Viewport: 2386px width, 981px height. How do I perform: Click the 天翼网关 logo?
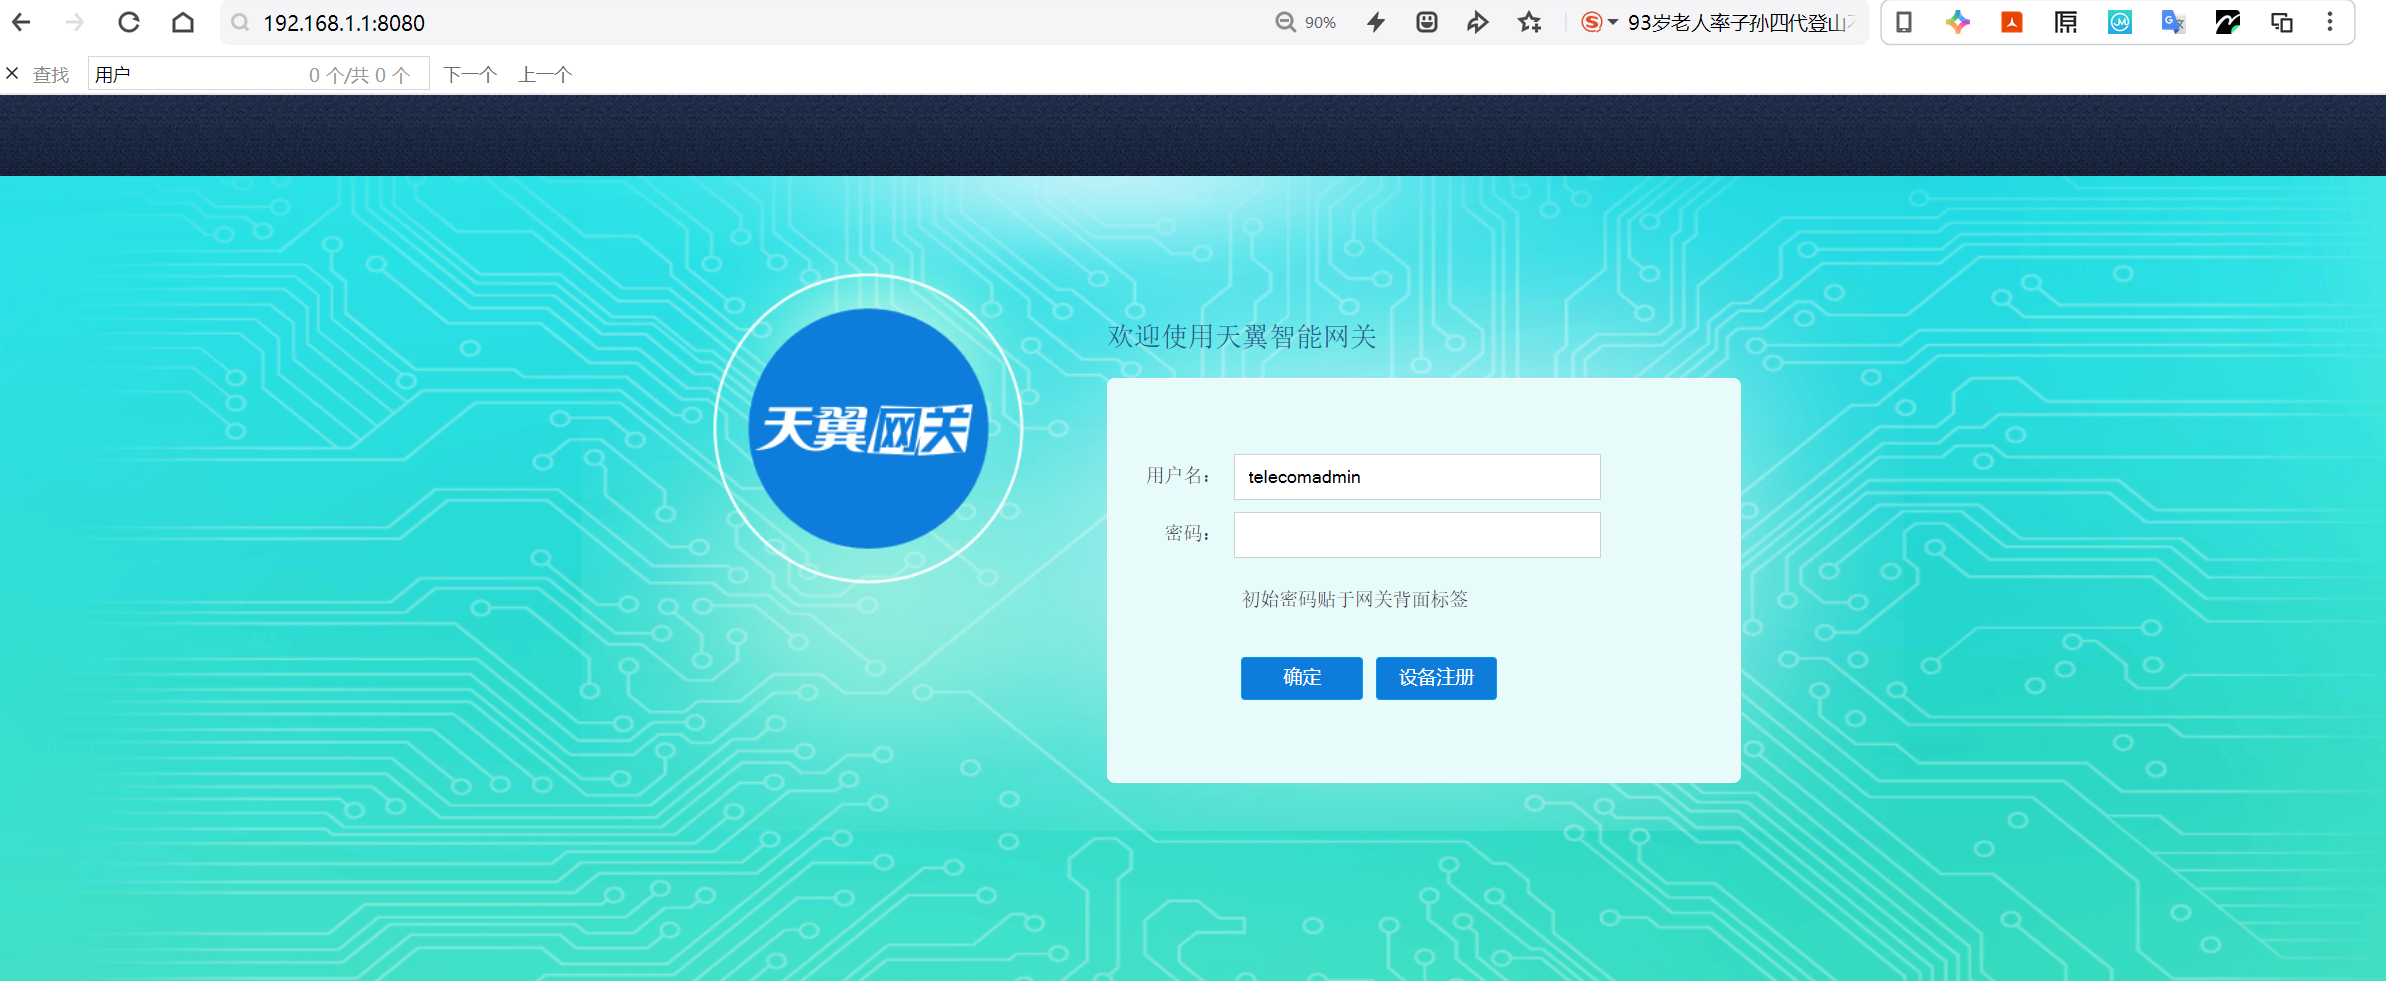click(868, 428)
